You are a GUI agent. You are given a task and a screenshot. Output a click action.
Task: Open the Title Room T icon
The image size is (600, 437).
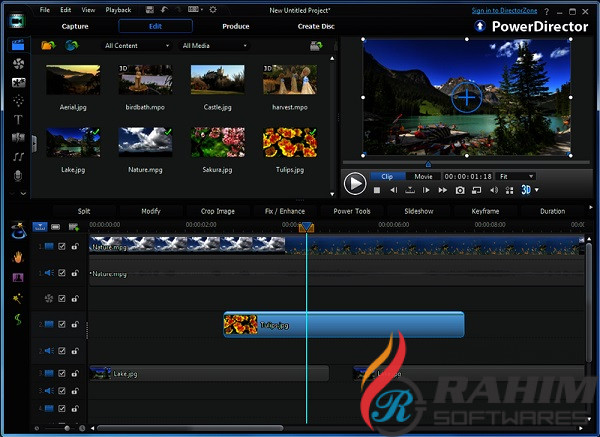[18, 119]
